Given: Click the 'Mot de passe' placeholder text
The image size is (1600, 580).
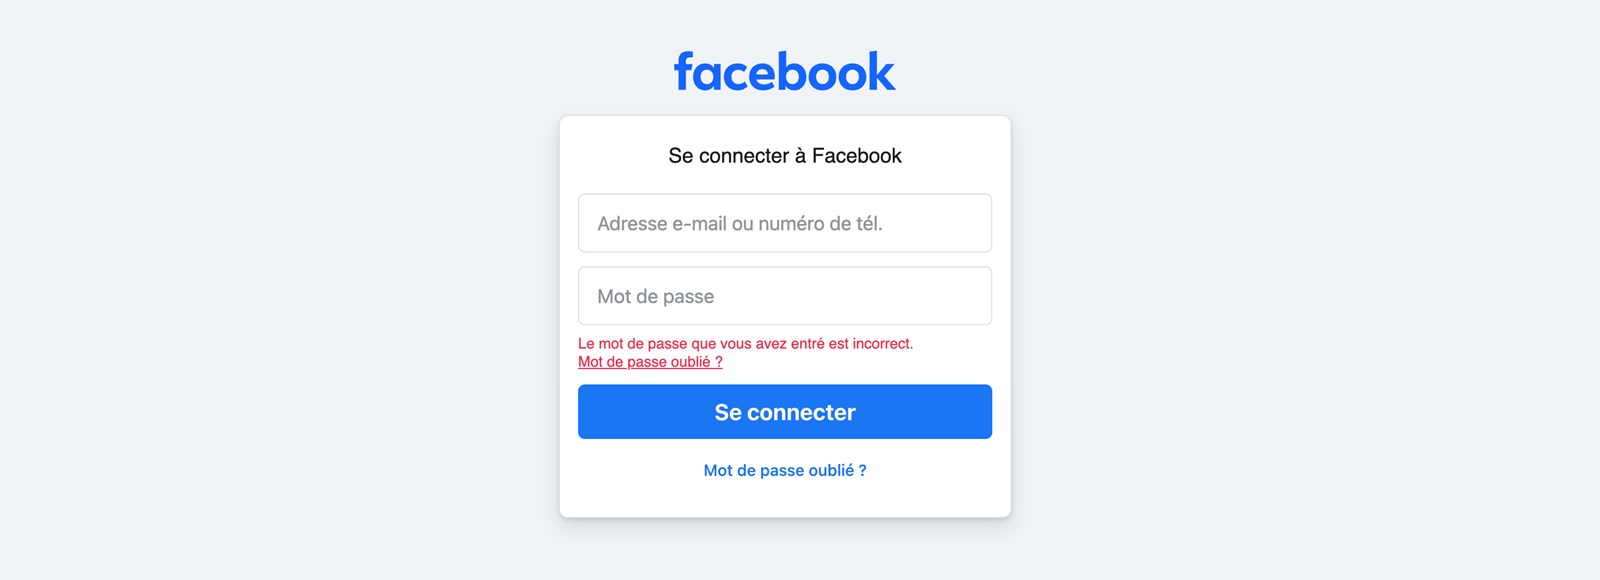Looking at the screenshot, I should click(x=655, y=295).
